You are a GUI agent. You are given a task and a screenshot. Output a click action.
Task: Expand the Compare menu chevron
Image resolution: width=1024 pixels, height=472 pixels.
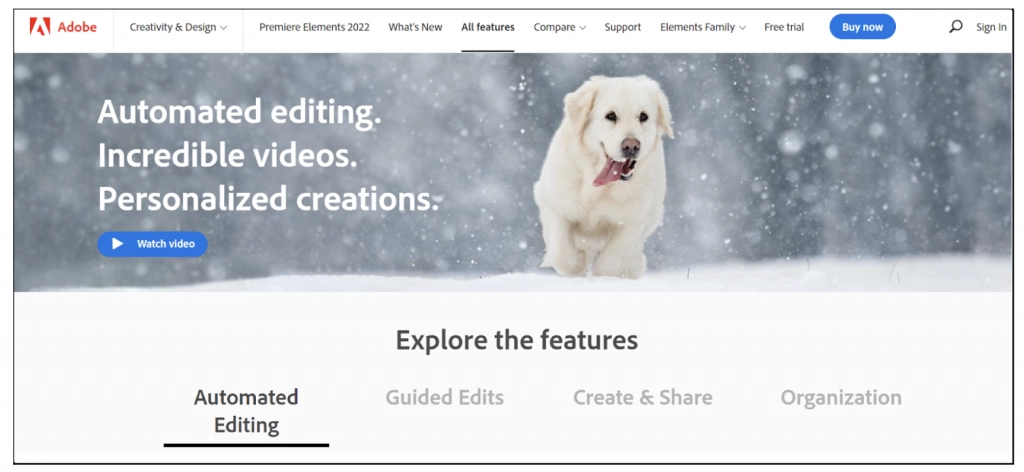point(583,28)
